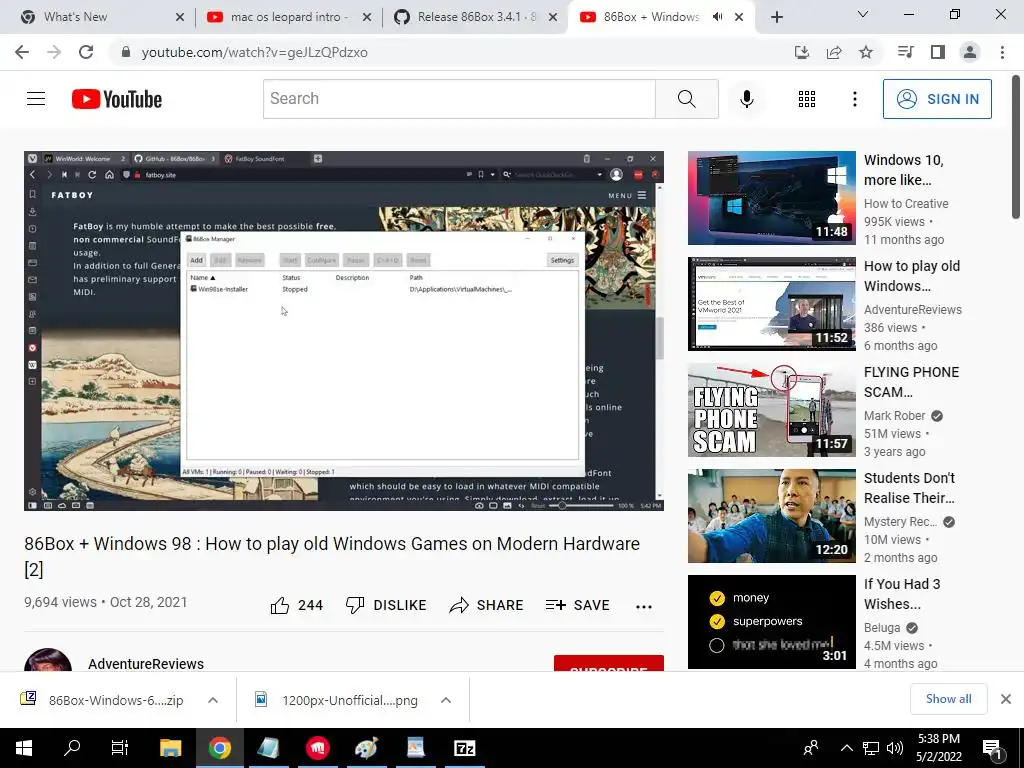Go to YouTube home via logo
The width and height of the screenshot is (1024, 768).
click(x=117, y=99)
